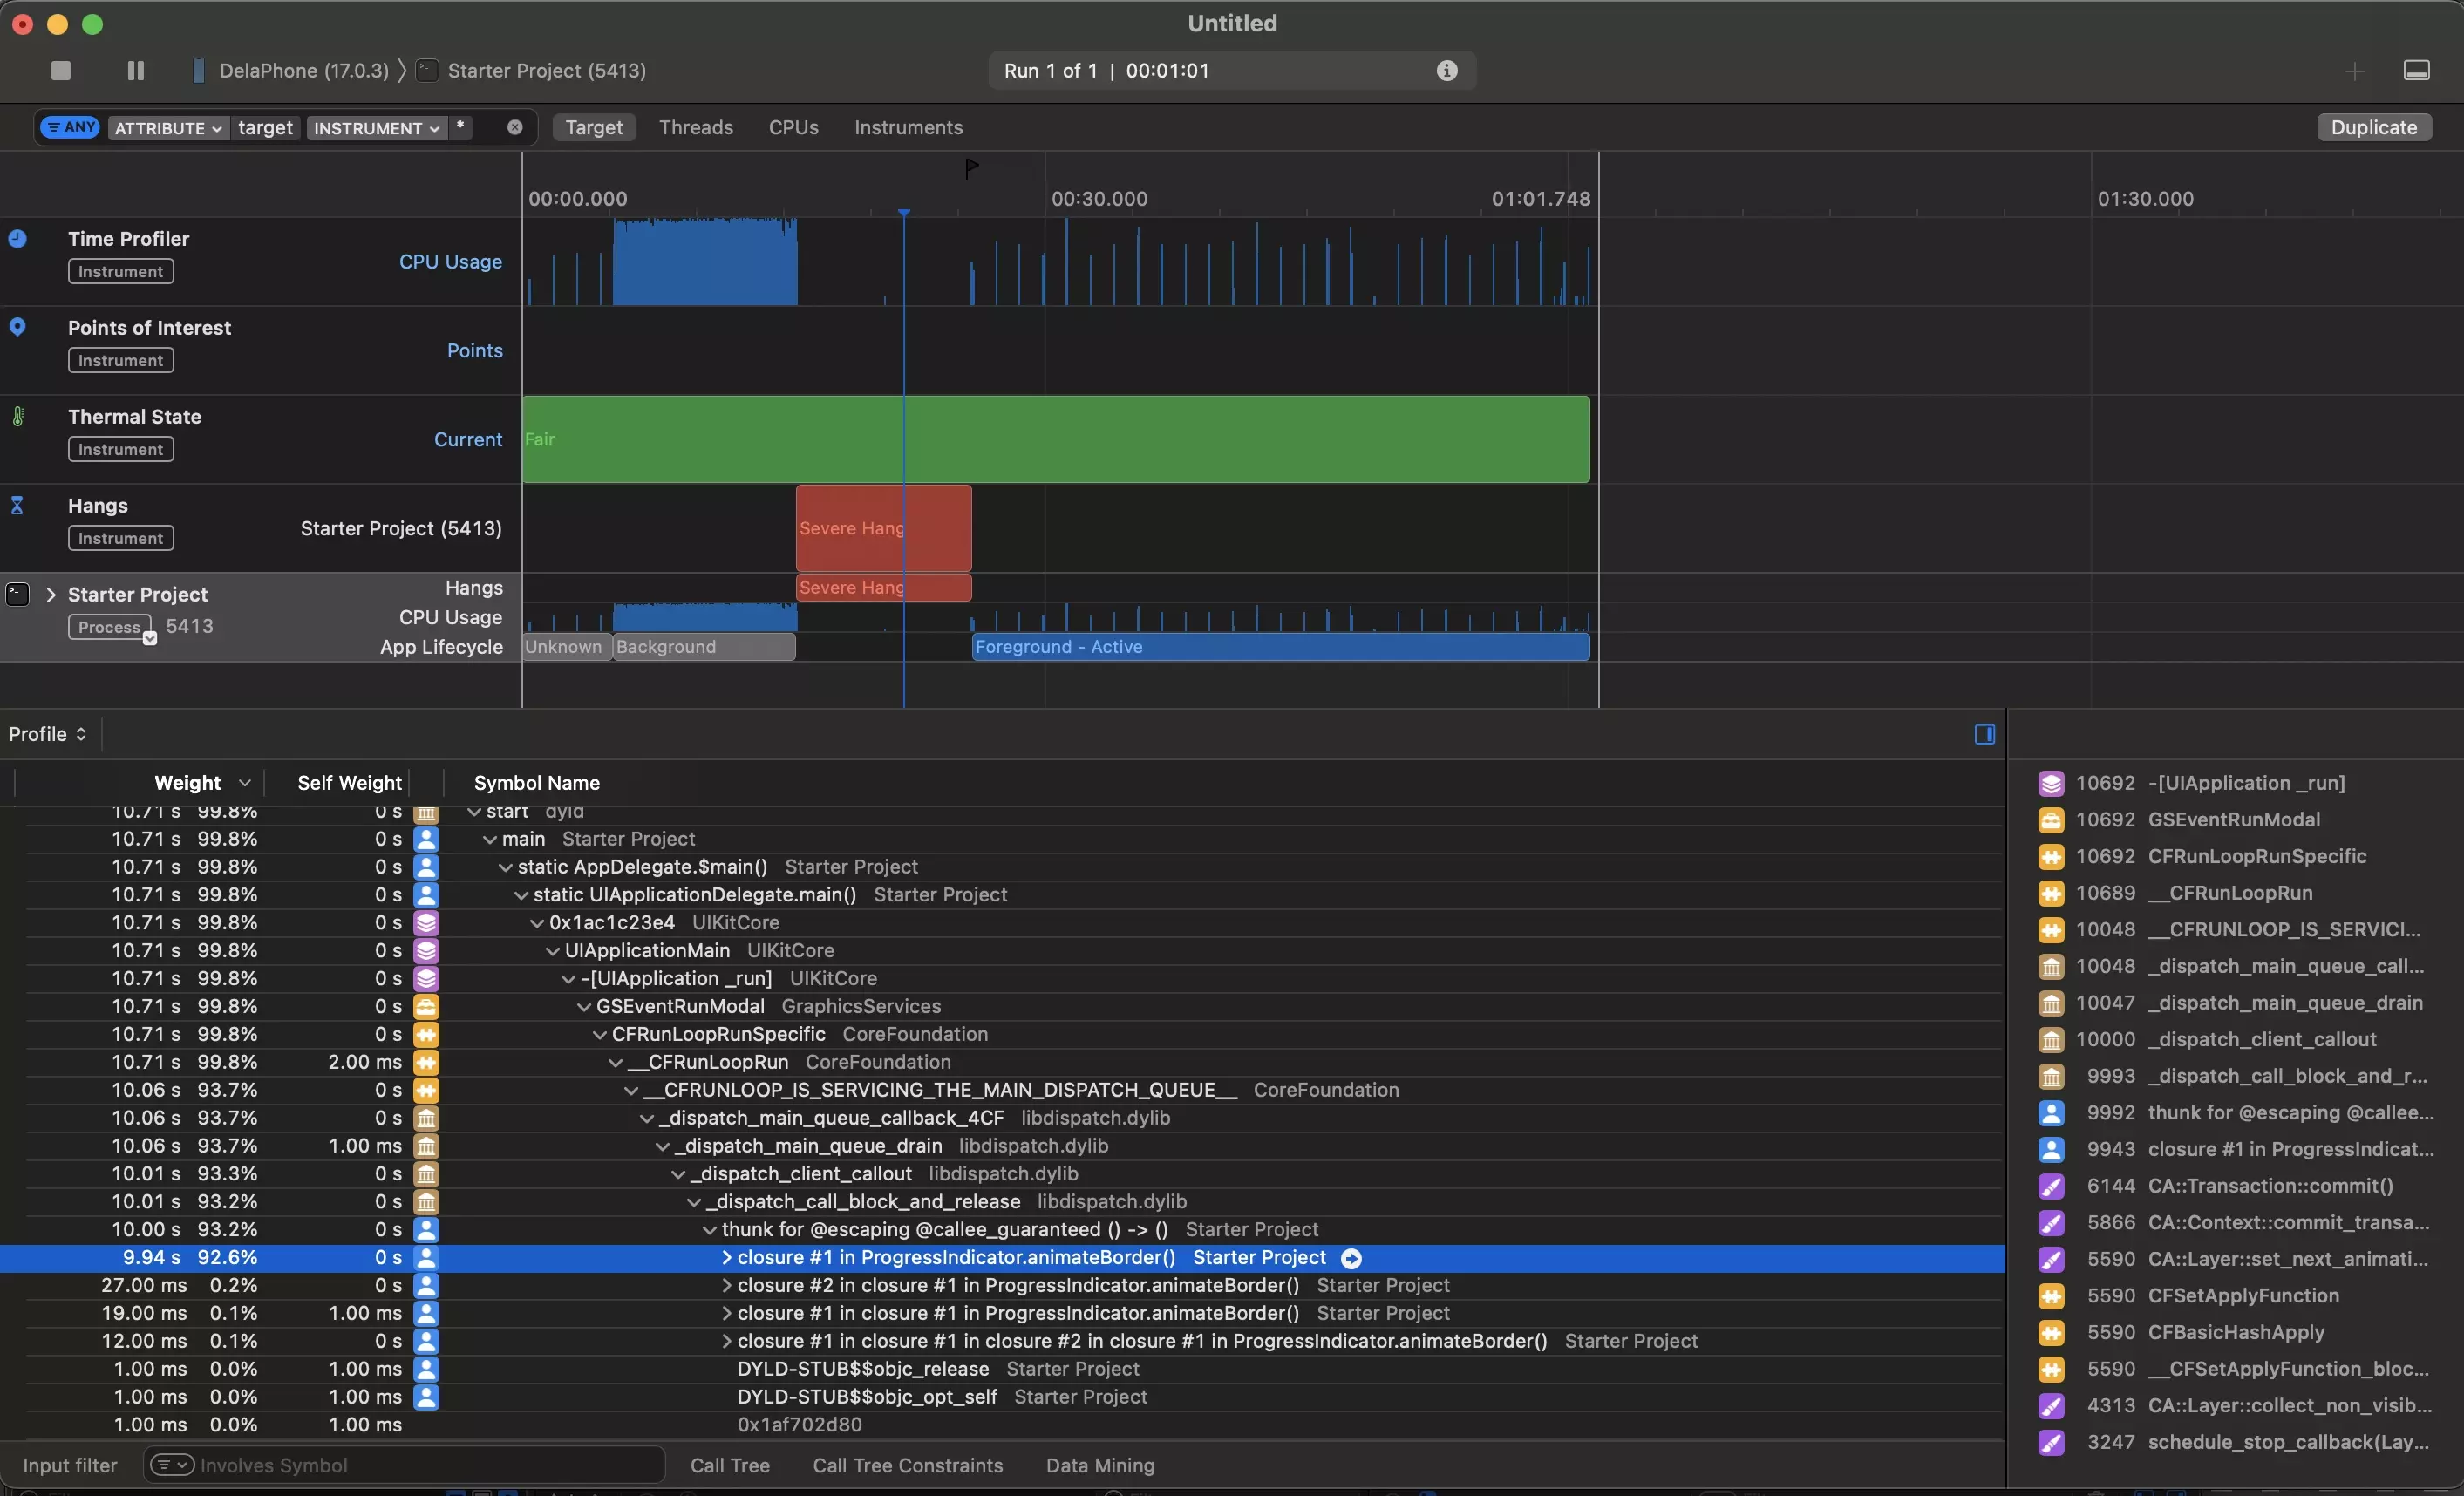Collapse the _dispatch_client_callout row
The image size is (2464, 1496).
pyautogui.click(x=678, y=1174)
